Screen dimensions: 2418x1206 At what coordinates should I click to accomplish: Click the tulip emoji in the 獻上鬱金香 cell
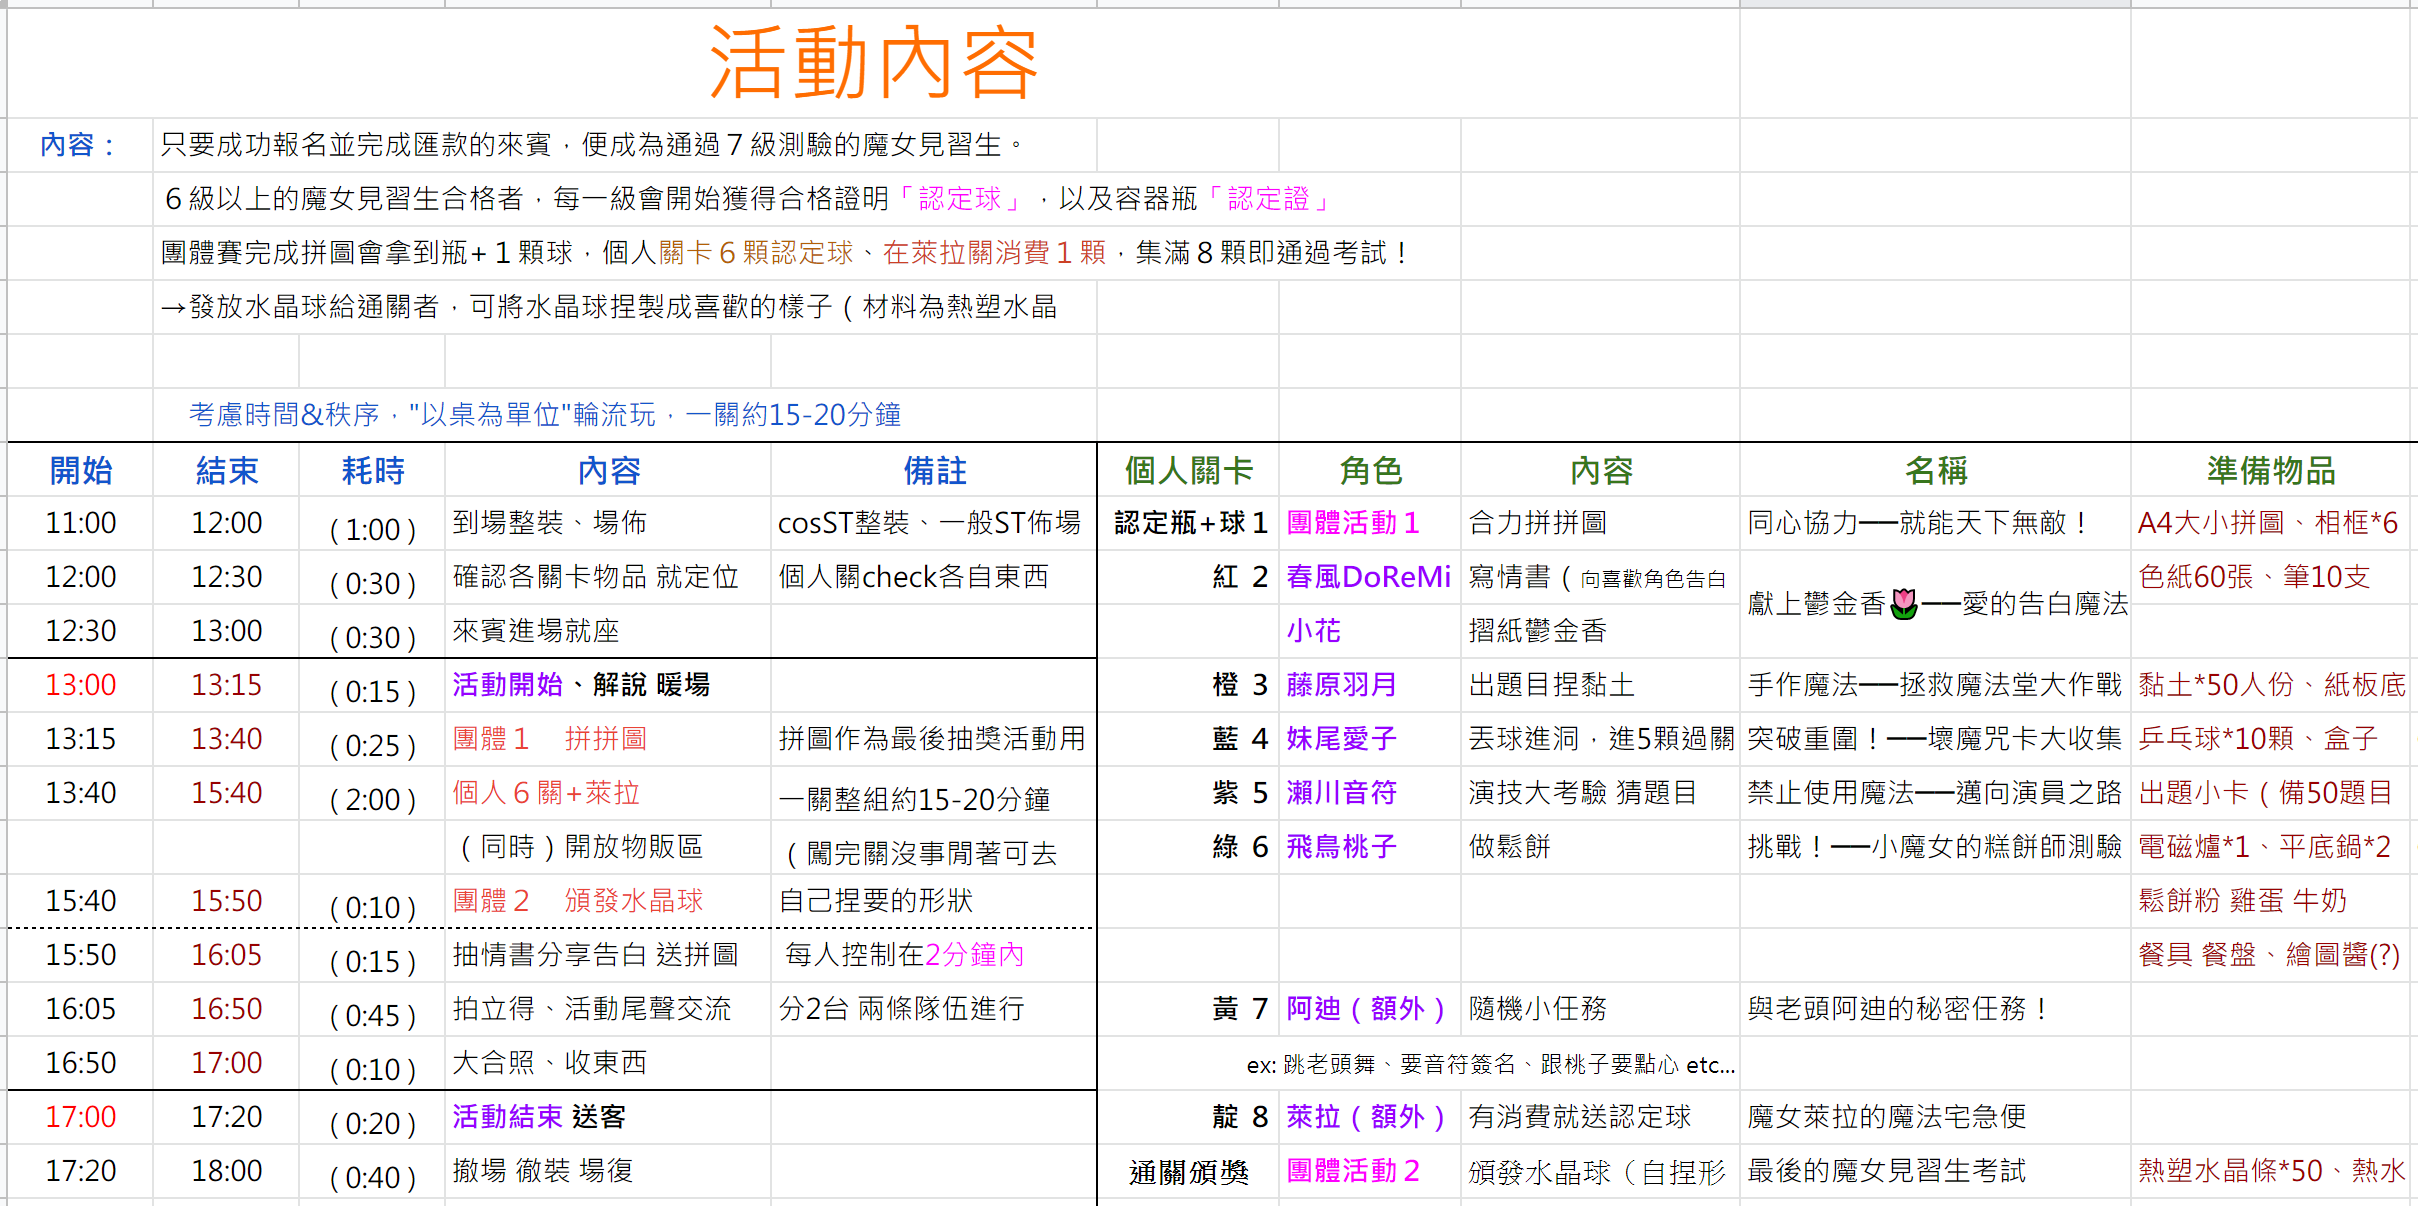click(x=1904, y=604)
